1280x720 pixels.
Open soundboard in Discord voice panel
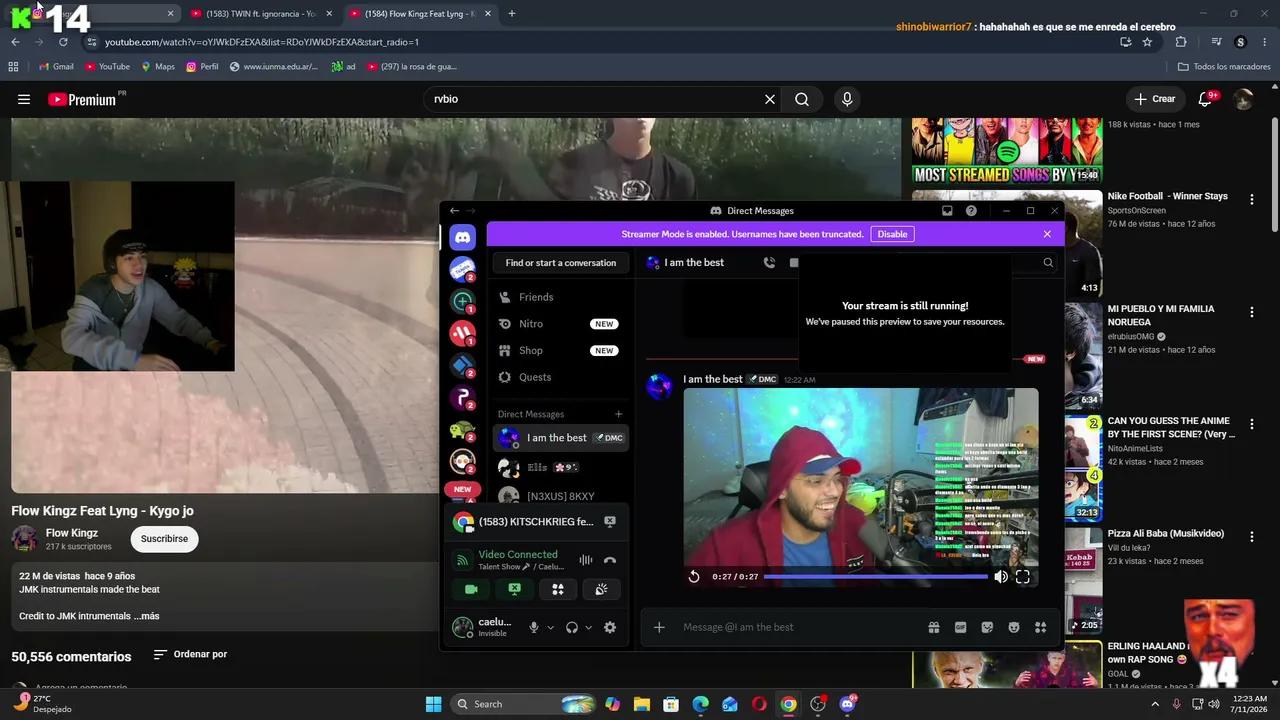(601, 590)
